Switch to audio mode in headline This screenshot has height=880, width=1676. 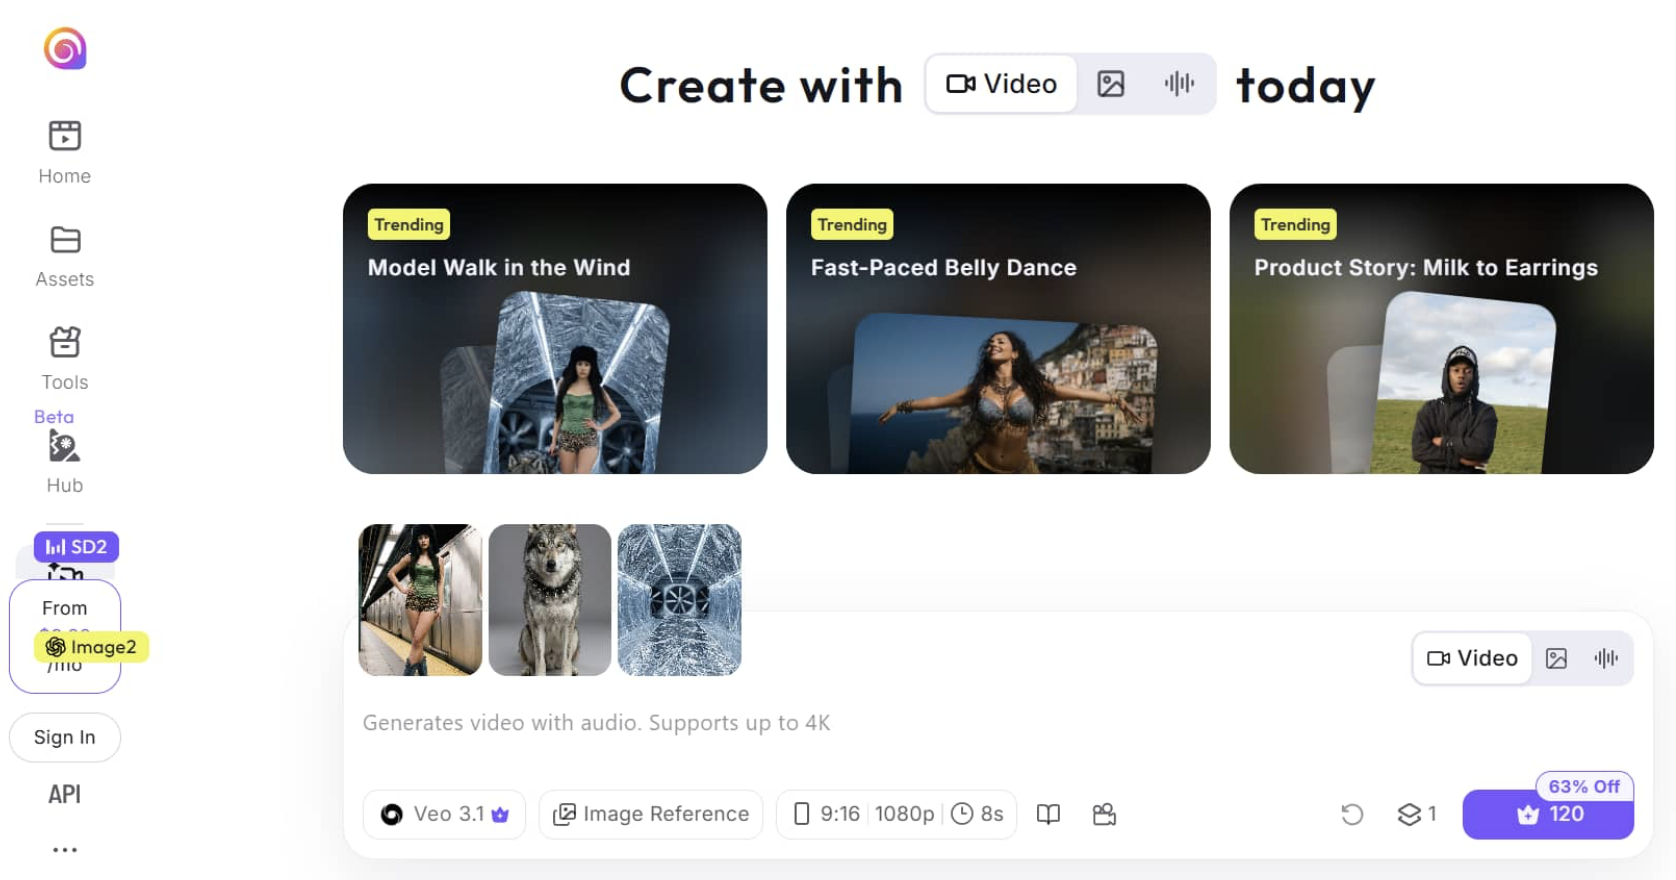tap(1179, 84)
